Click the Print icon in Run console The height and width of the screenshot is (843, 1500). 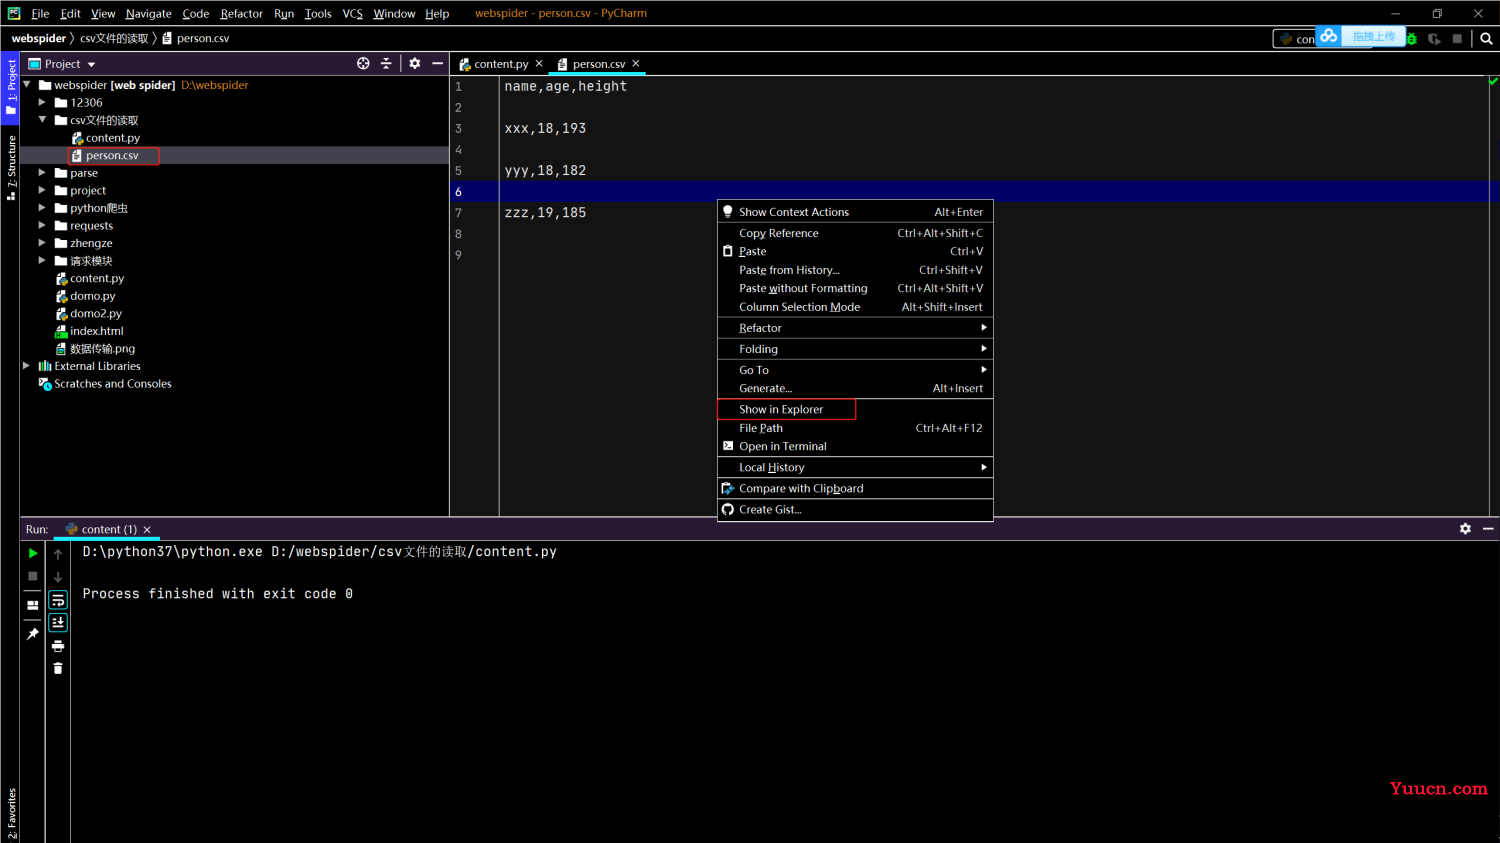pos(58,646)
